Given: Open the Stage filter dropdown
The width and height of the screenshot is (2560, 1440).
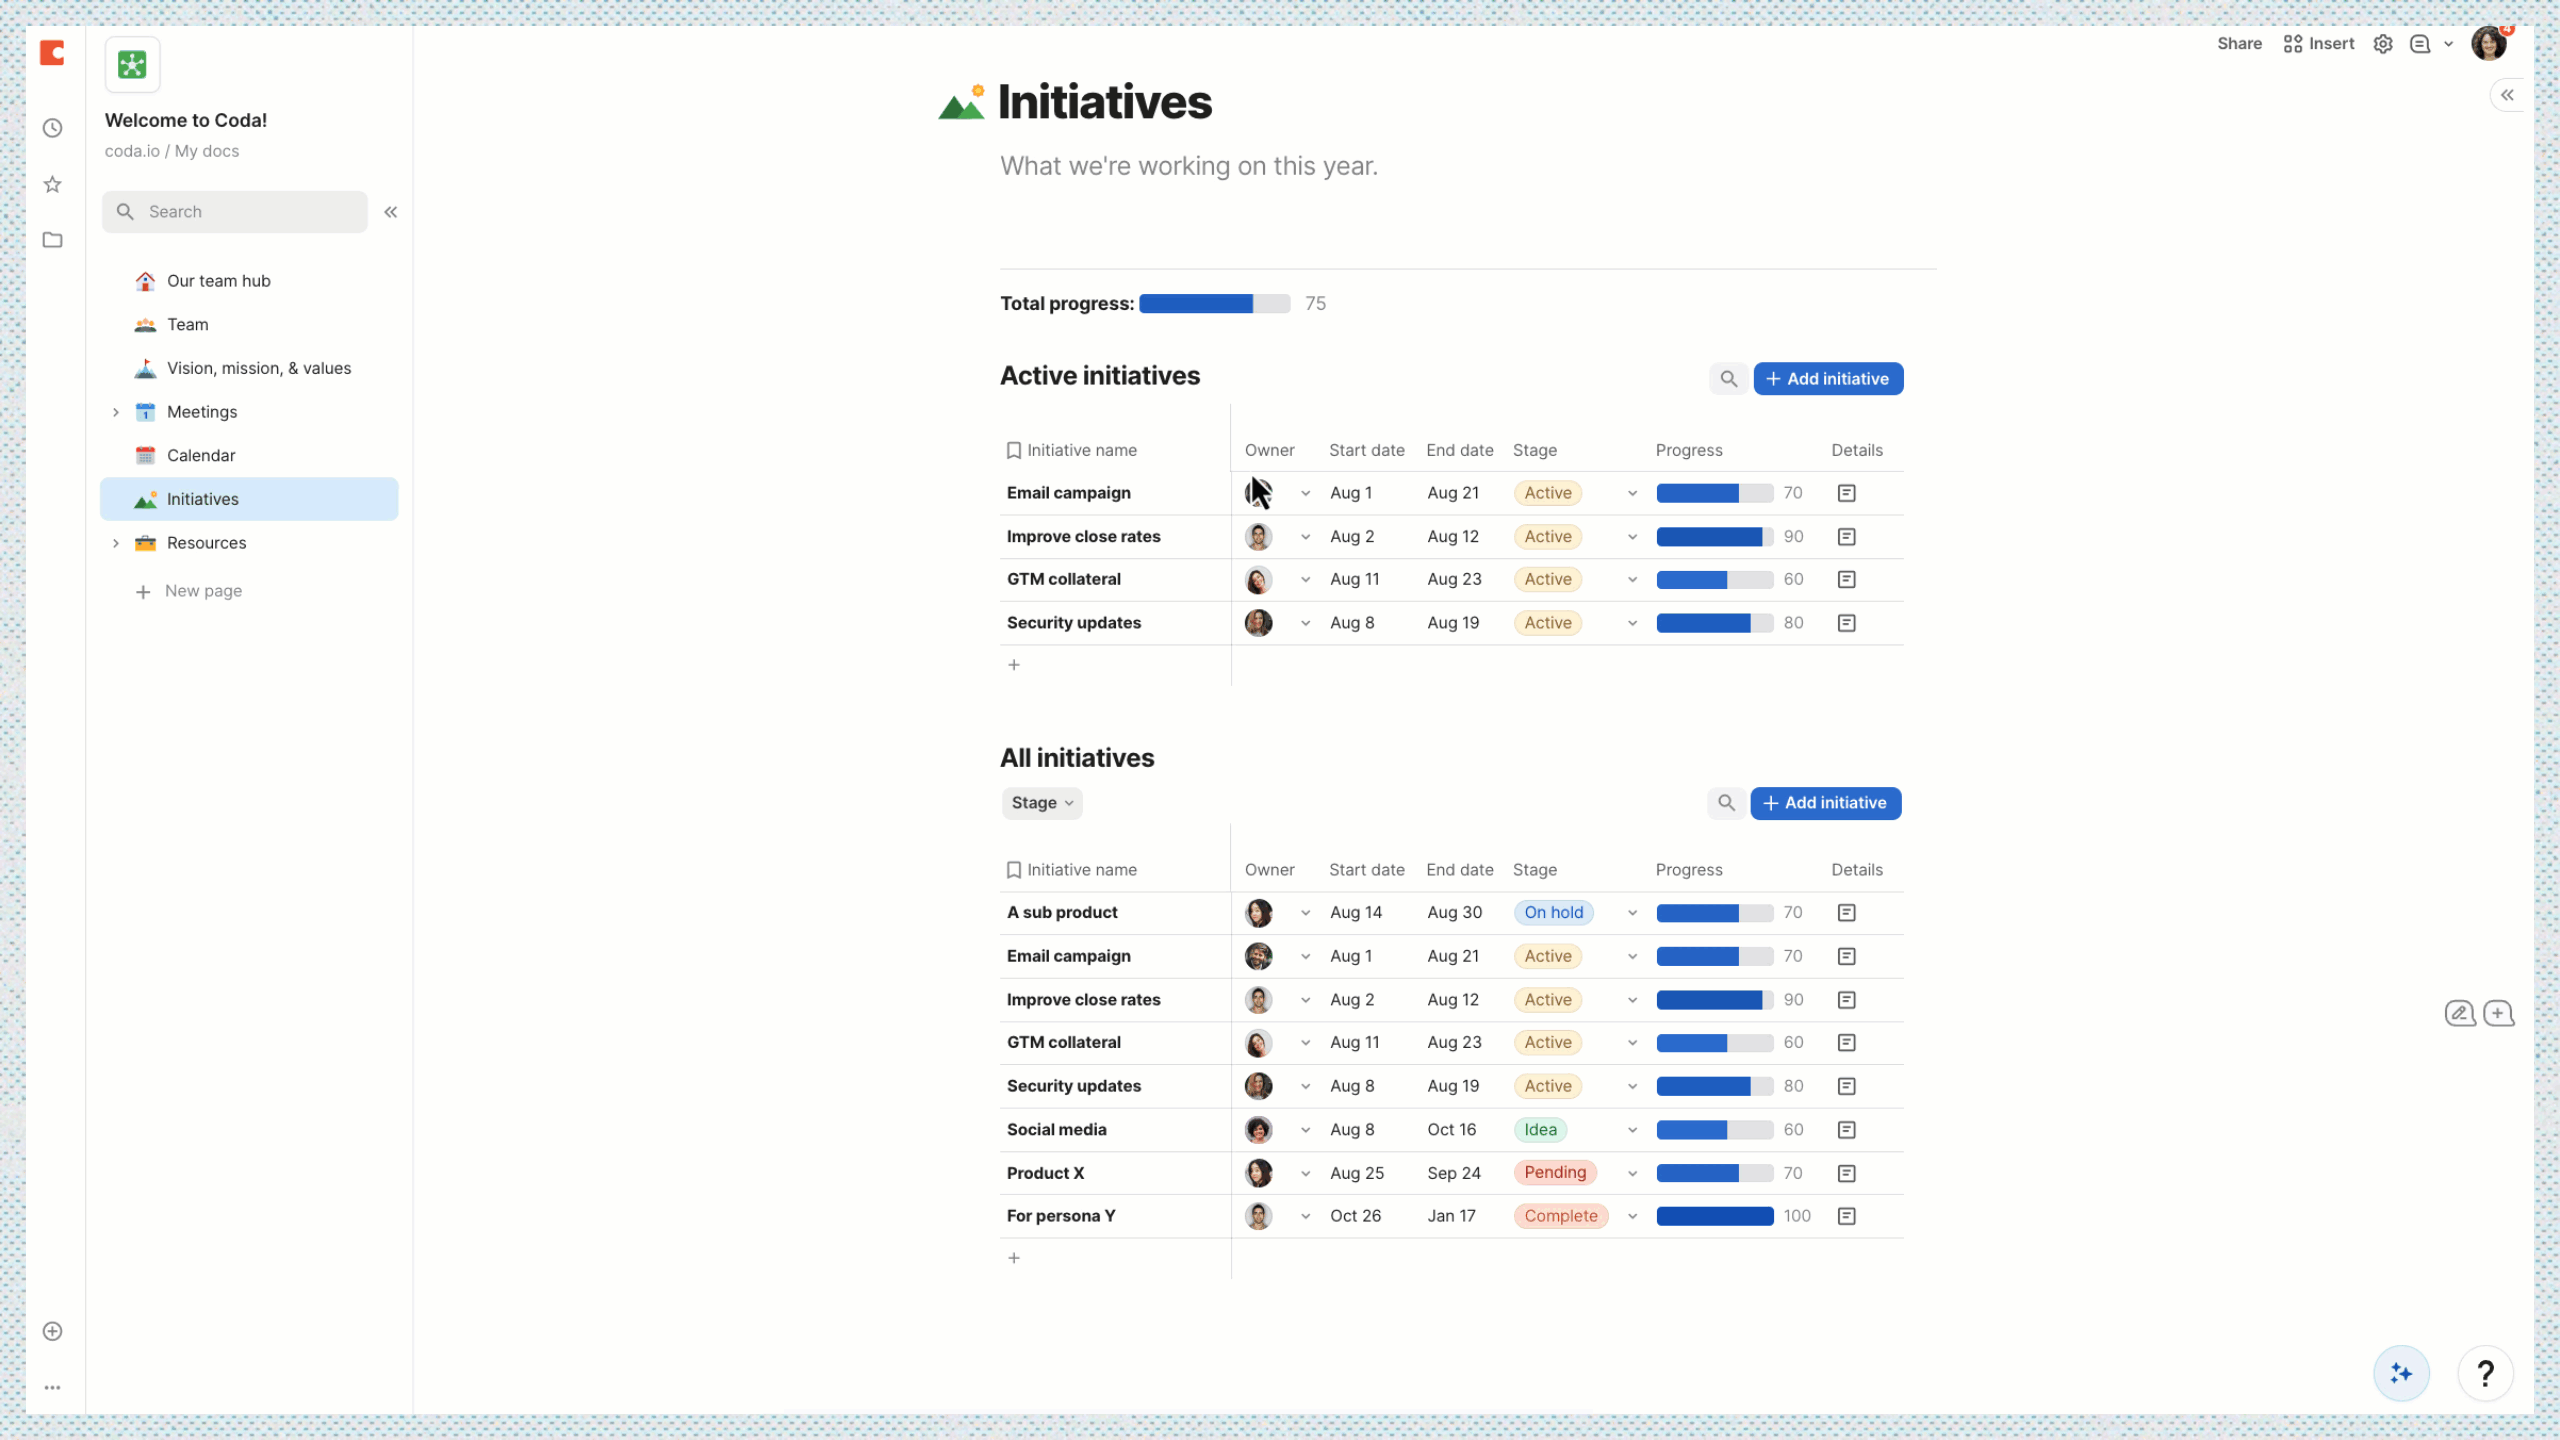Looking at the screenshot, I should point(1042,803).
